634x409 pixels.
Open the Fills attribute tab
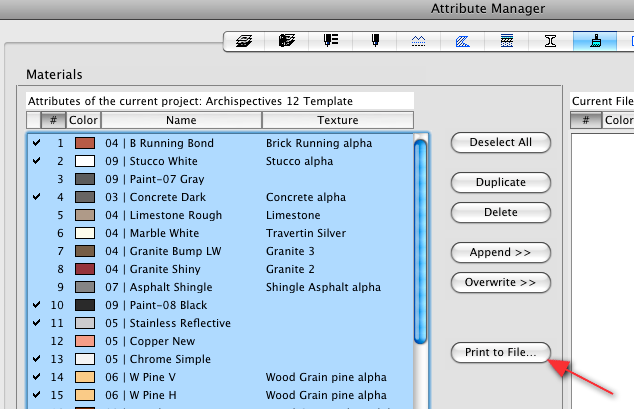(x=463, y=41)
